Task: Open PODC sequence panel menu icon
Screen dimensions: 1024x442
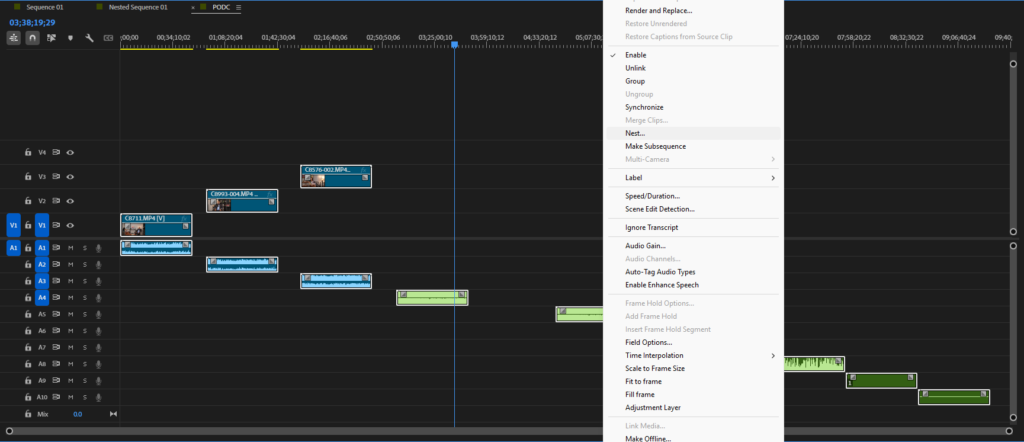Action: [x=238, y=7]
